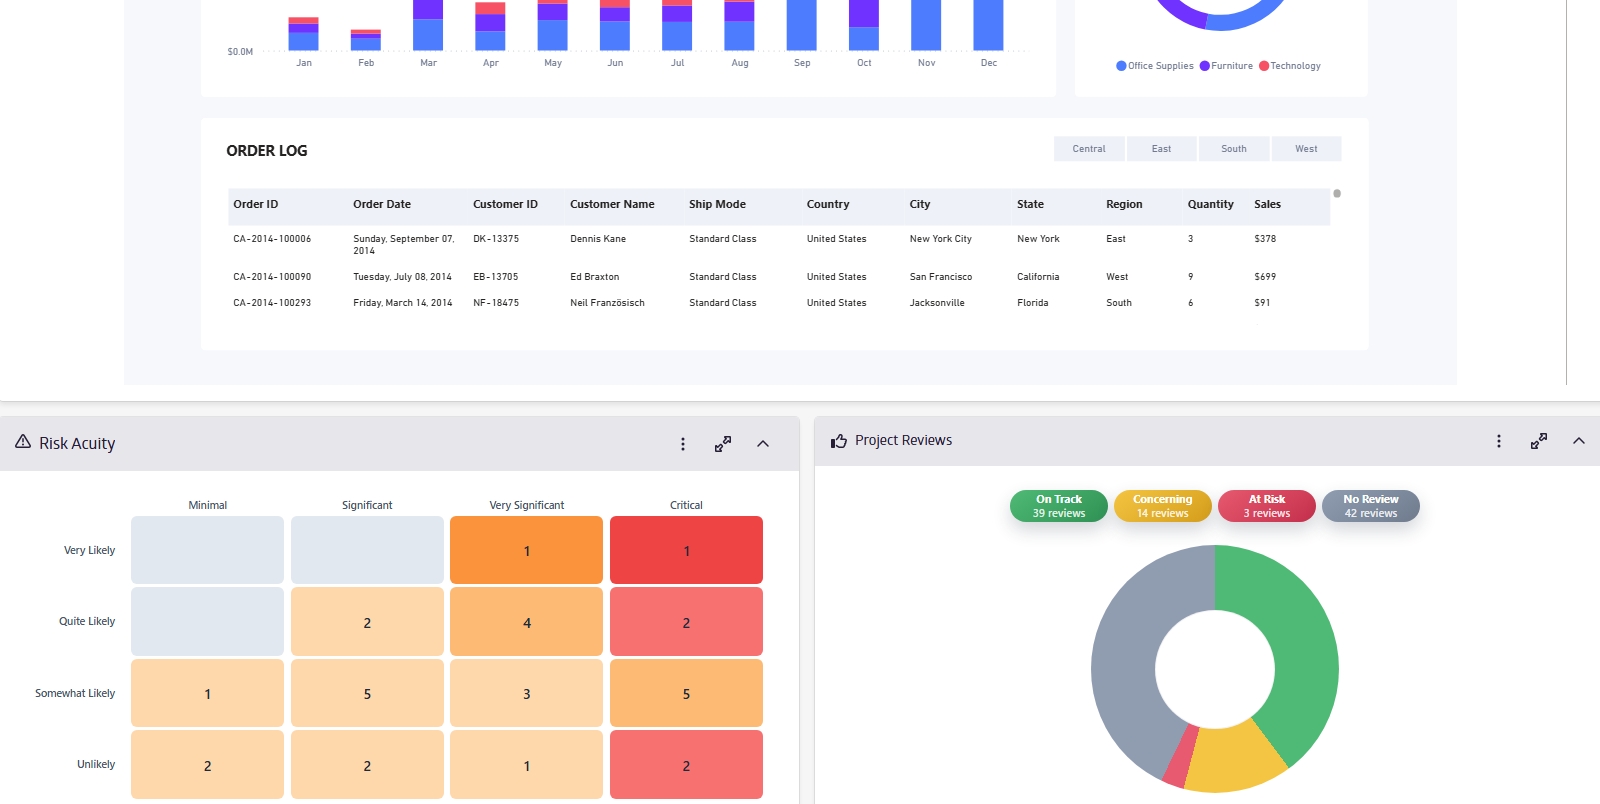Sort table by Order ID column

[x=256, y=204]
